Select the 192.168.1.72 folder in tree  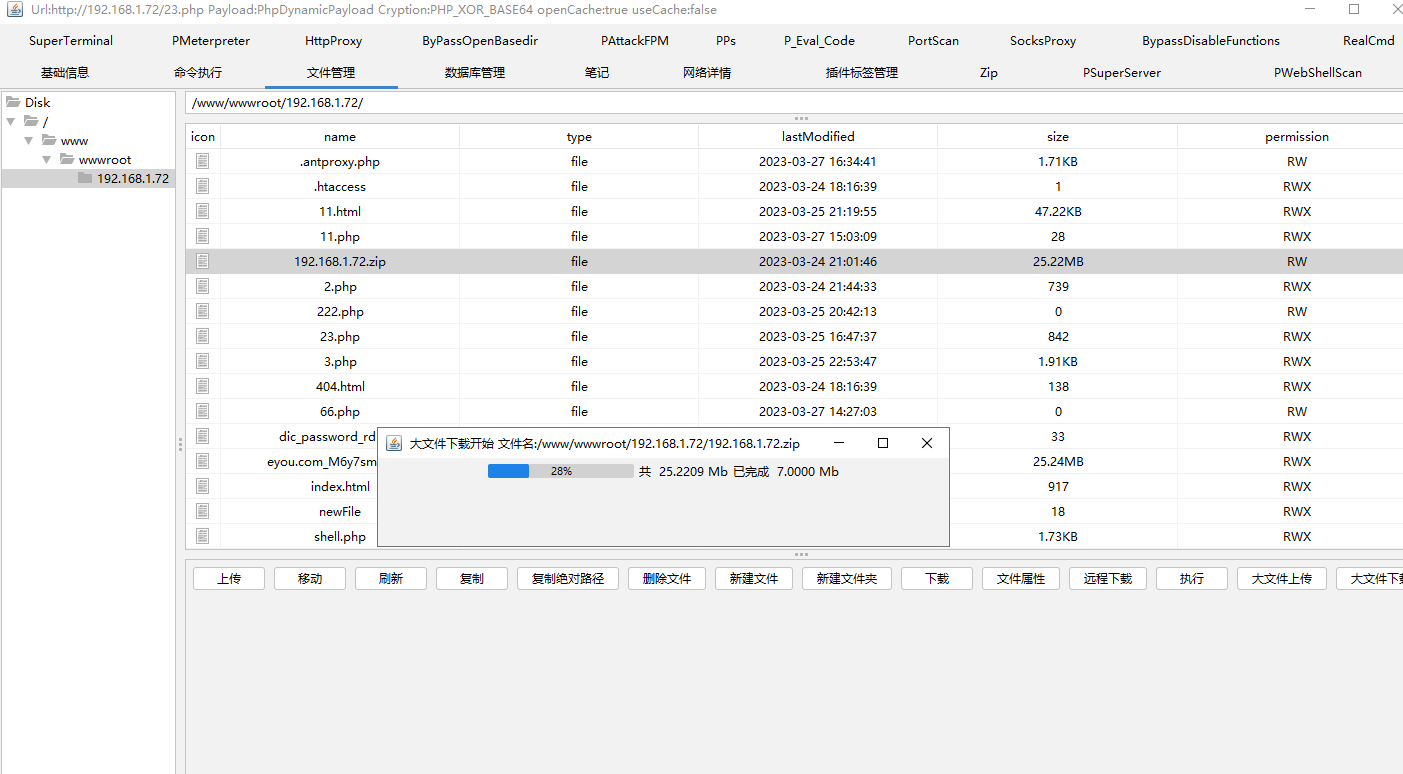(x=133, y=179)
